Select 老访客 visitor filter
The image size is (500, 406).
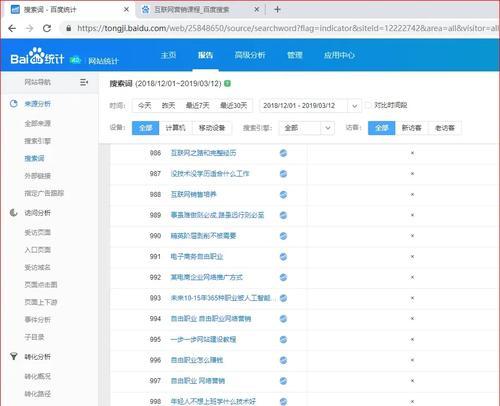(445, 128)
